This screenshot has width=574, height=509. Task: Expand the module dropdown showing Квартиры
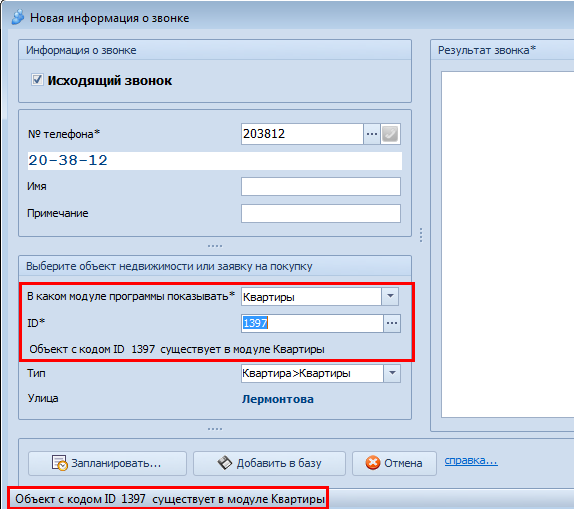(390, 296)
